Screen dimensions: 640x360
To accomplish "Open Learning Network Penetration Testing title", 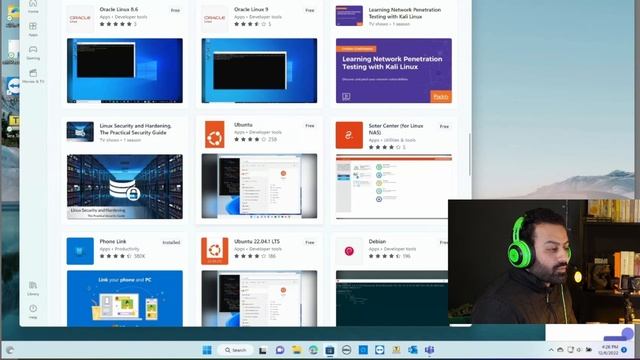I will point(404,13).
